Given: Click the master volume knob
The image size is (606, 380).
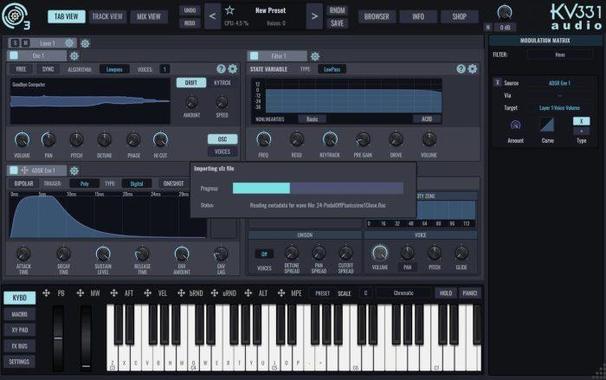Looking at the screenshot, I should 504,12.
